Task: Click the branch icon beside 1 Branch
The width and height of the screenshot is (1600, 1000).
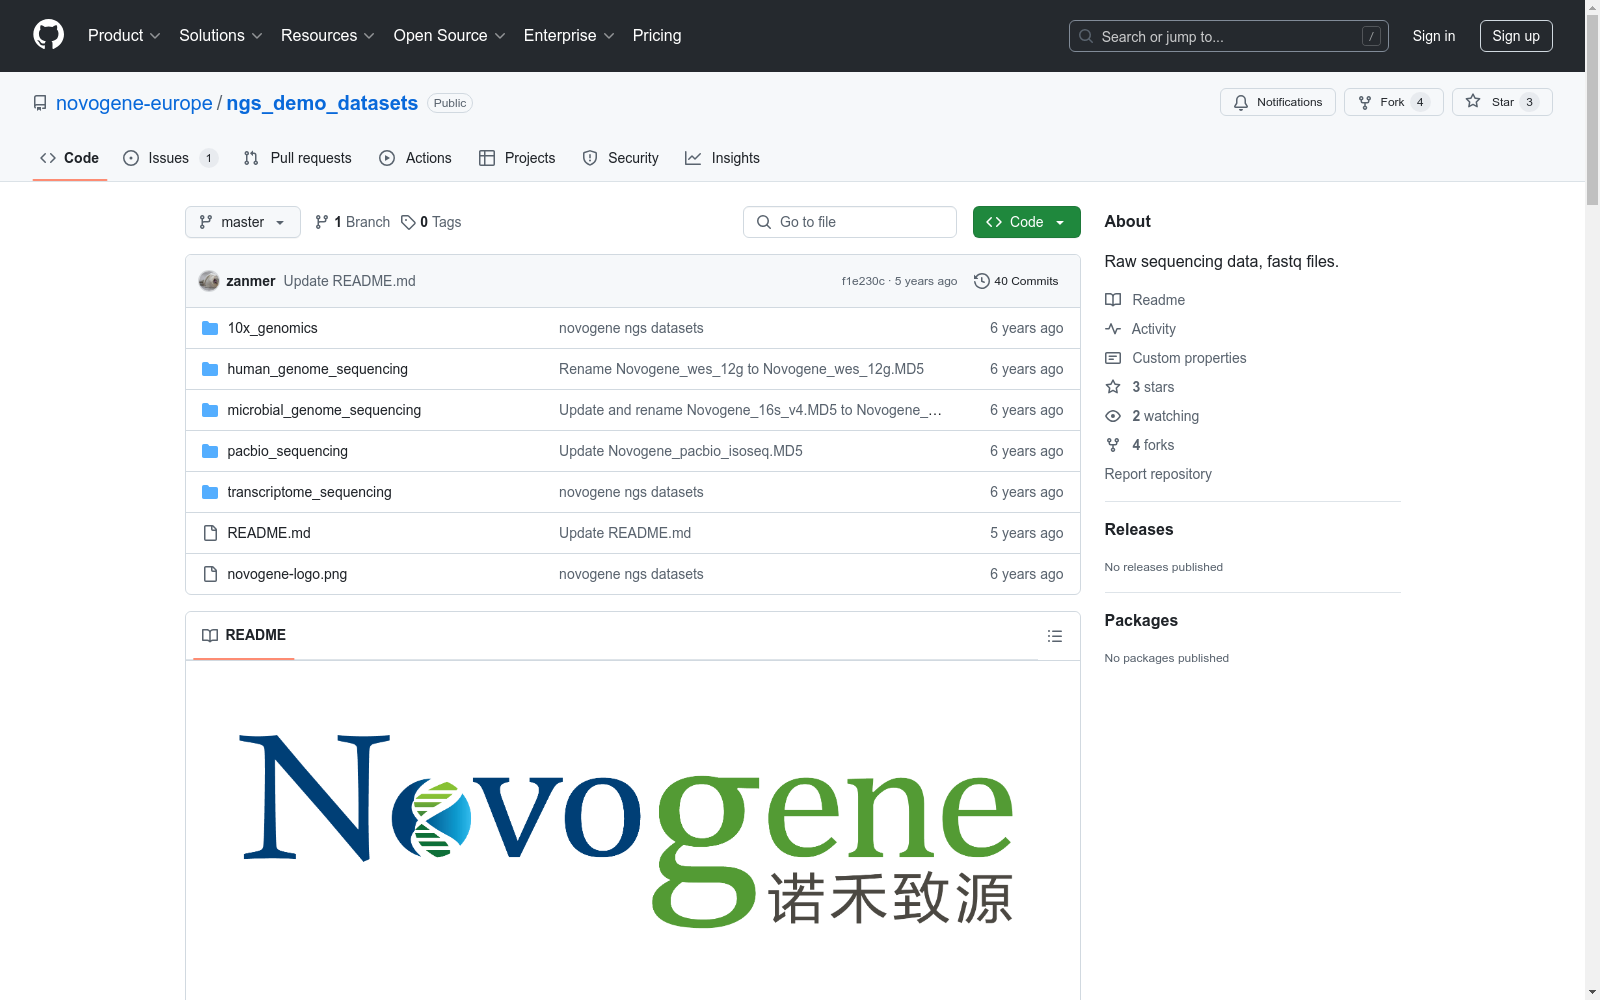Action: (322, 222)
